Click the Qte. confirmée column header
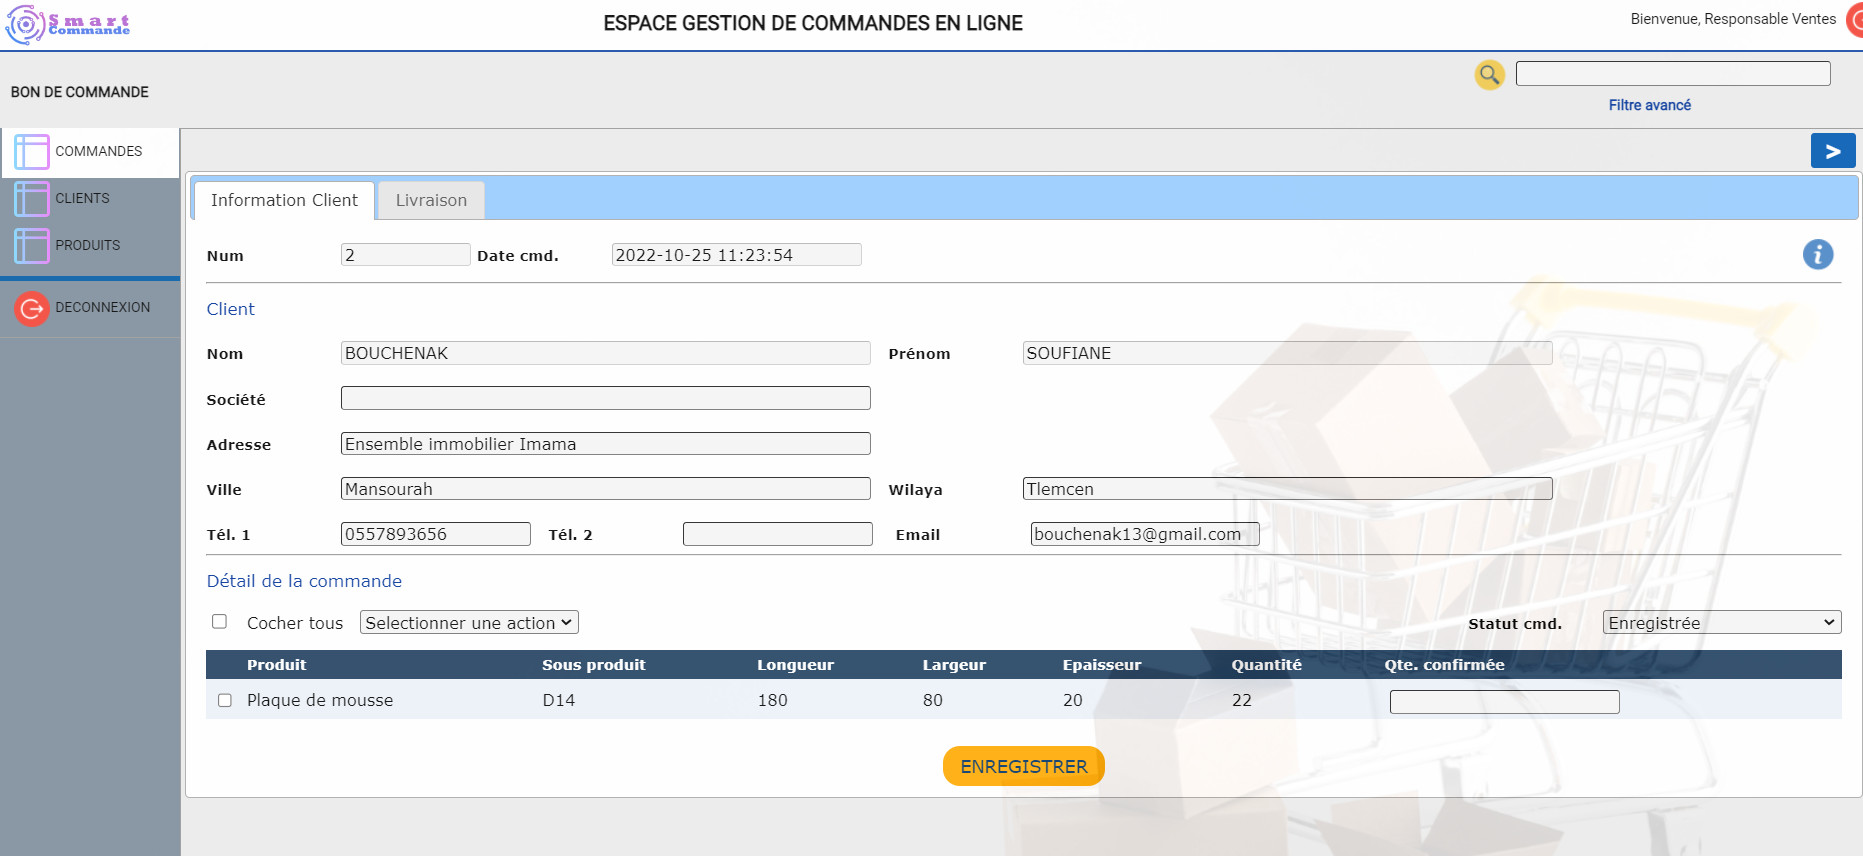Viewport: 1863px width, 856px height. [1444, 665]
